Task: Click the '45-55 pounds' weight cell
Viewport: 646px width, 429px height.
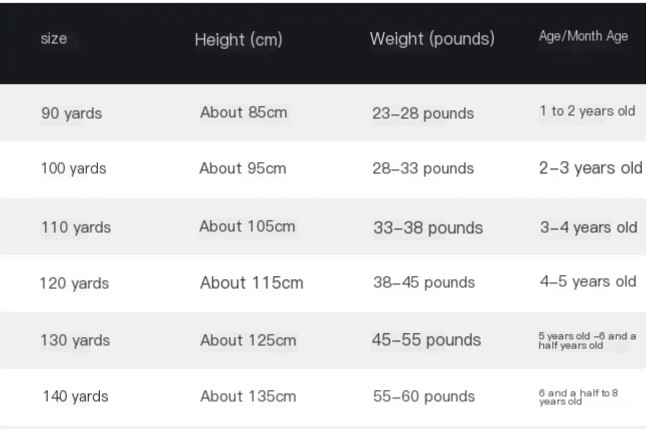Action: (x=426, y=340)
